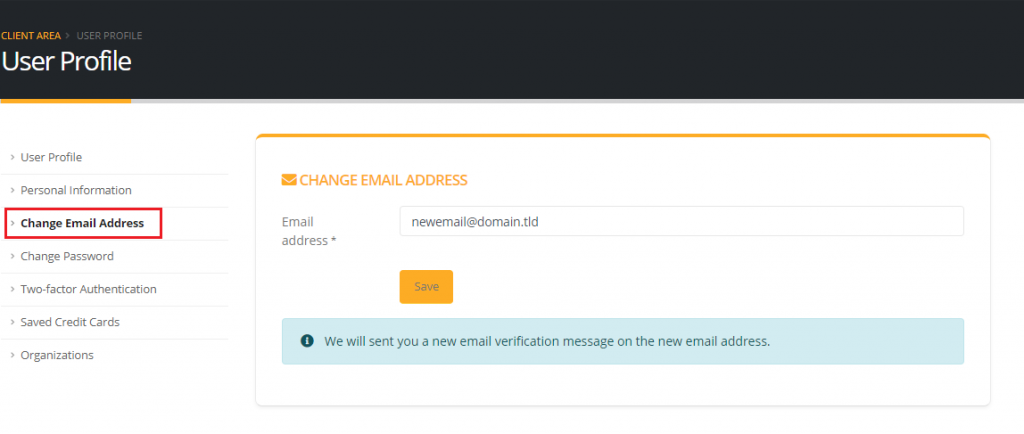Open Personal Information in the sidebar
The image size is (1024, 434).
[x=76, y=190]
